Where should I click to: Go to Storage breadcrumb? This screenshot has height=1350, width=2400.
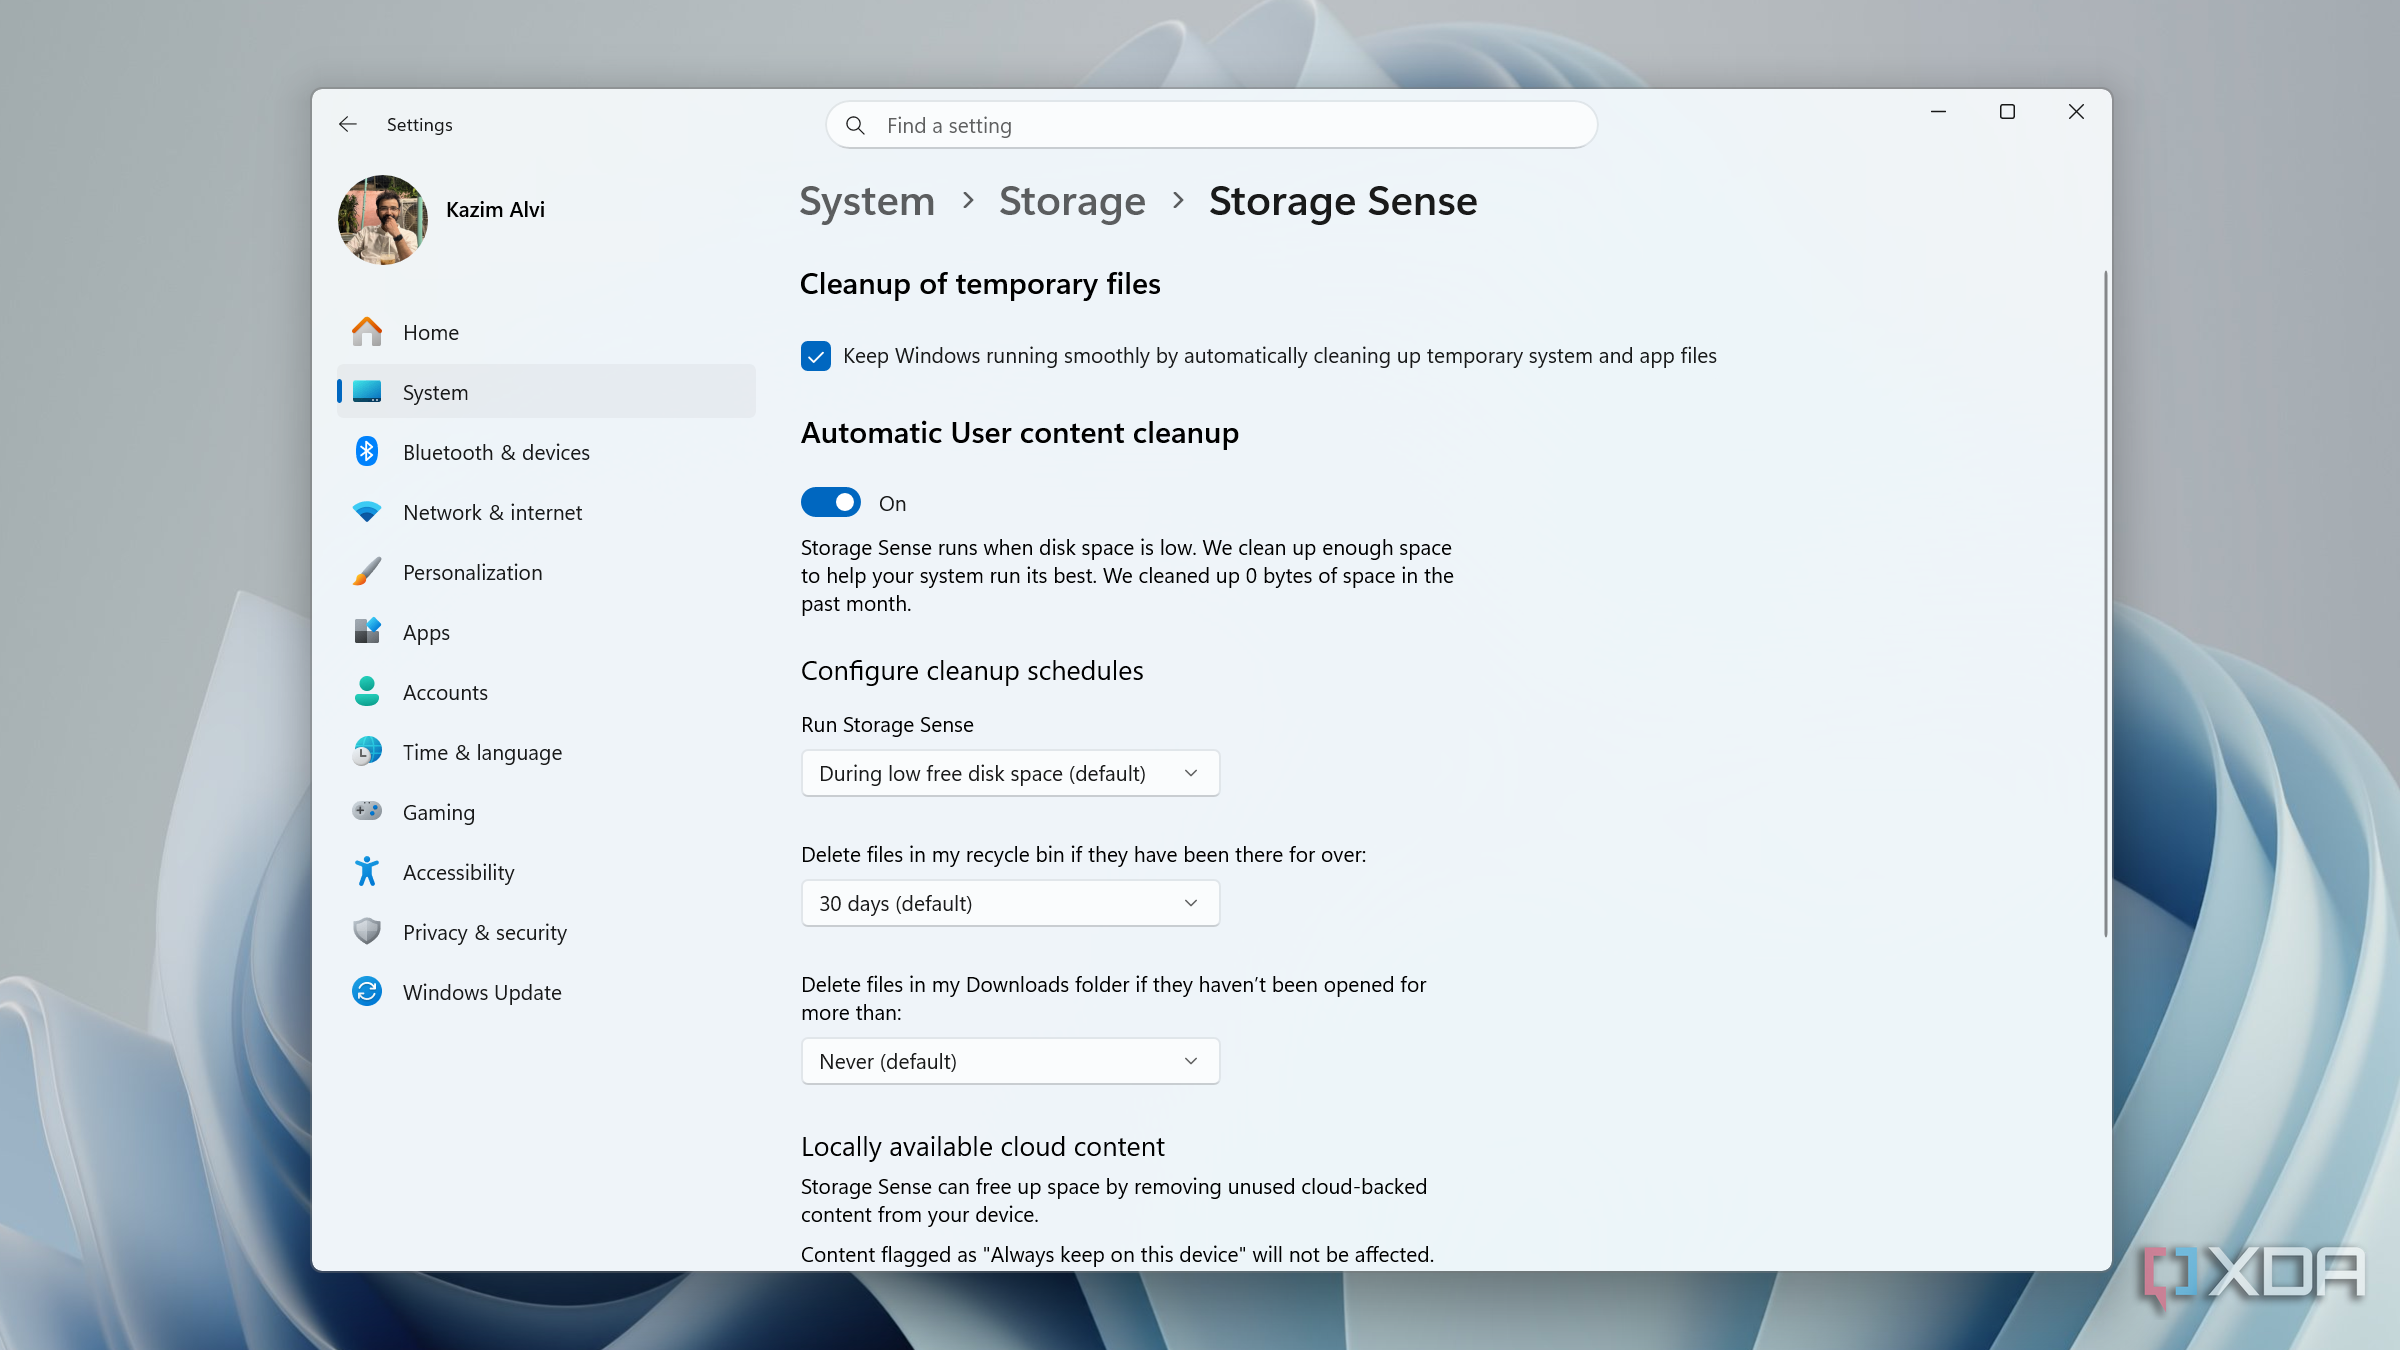pos(1072,201)
